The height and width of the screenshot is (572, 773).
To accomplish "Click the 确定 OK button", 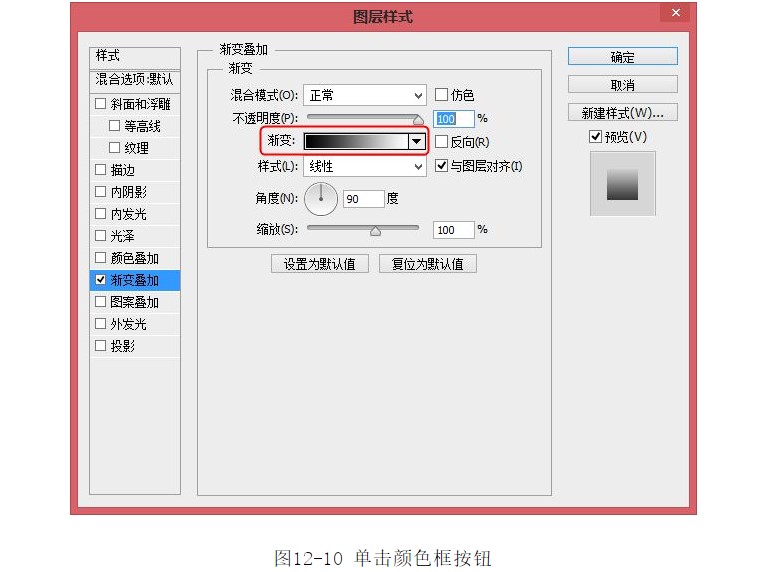I will pyautogui.click(x=622, y=57).
